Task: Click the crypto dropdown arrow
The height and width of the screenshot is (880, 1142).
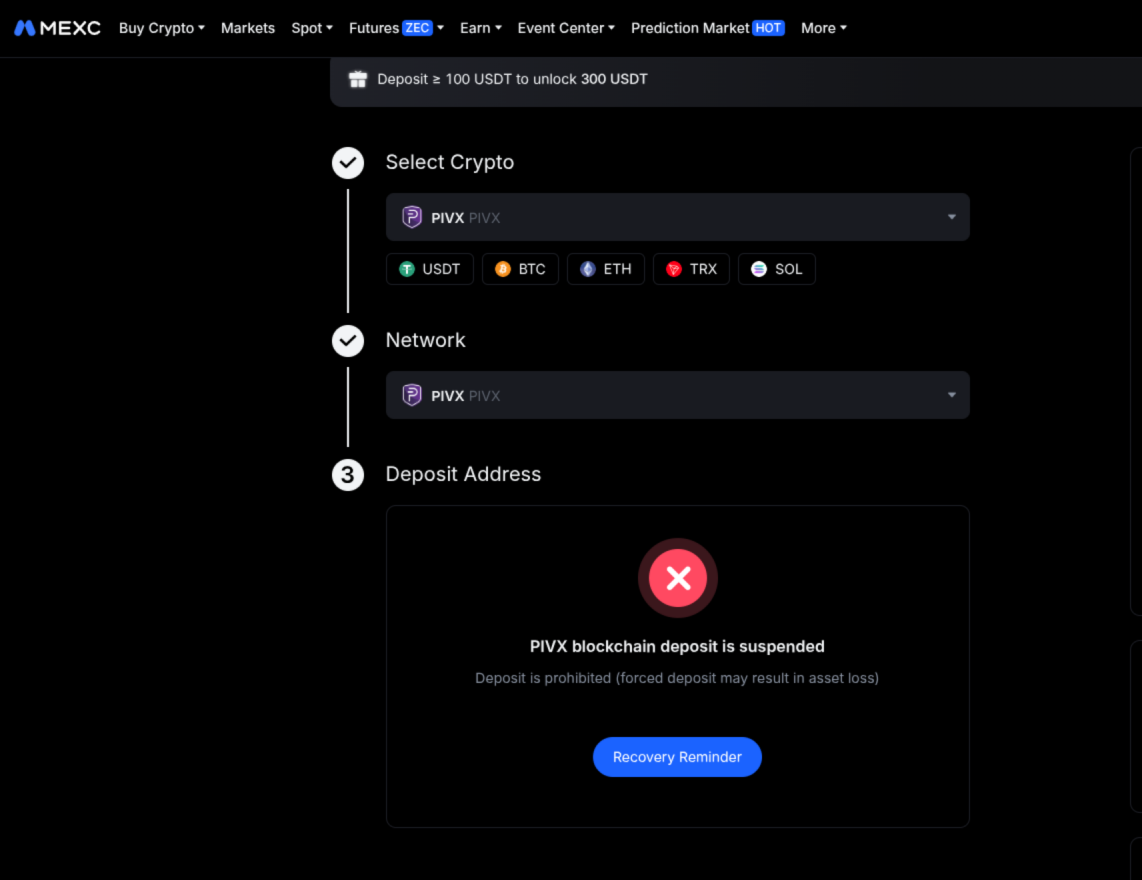Action: (x=951, y=217)
